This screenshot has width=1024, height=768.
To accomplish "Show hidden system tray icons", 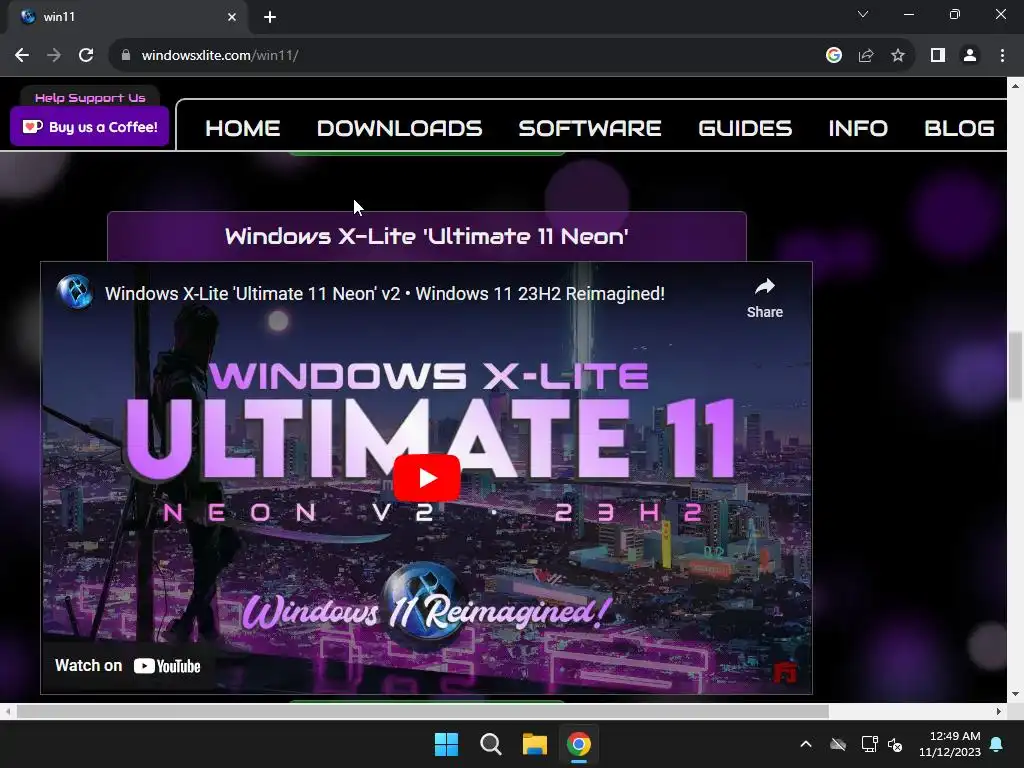I will (x=806, y=744).
